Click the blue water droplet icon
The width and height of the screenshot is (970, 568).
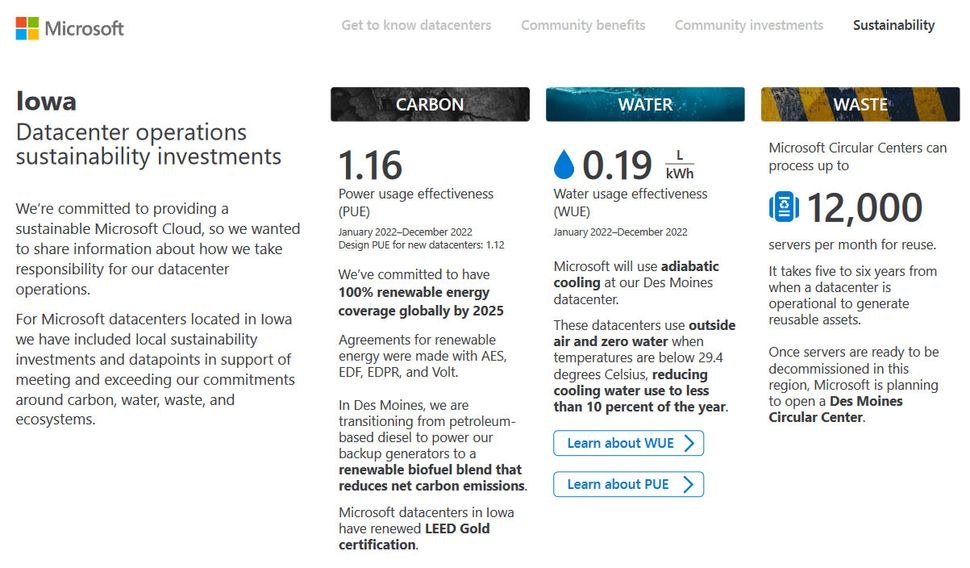click(x=564, y=165)
